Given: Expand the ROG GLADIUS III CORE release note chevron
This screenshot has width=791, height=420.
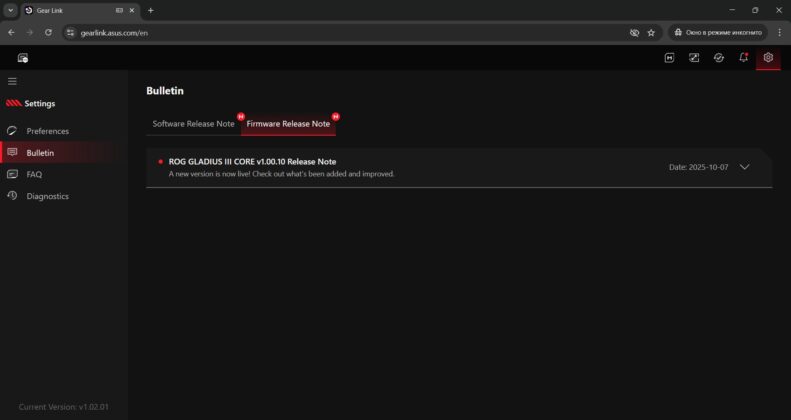Looking at the screenshot, I should pos(745,167).
